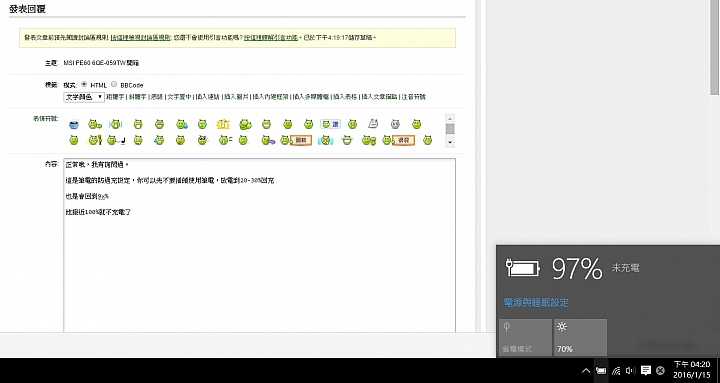
Task: Insert the emoticon with purple car
Action: [x=268, y=140]
